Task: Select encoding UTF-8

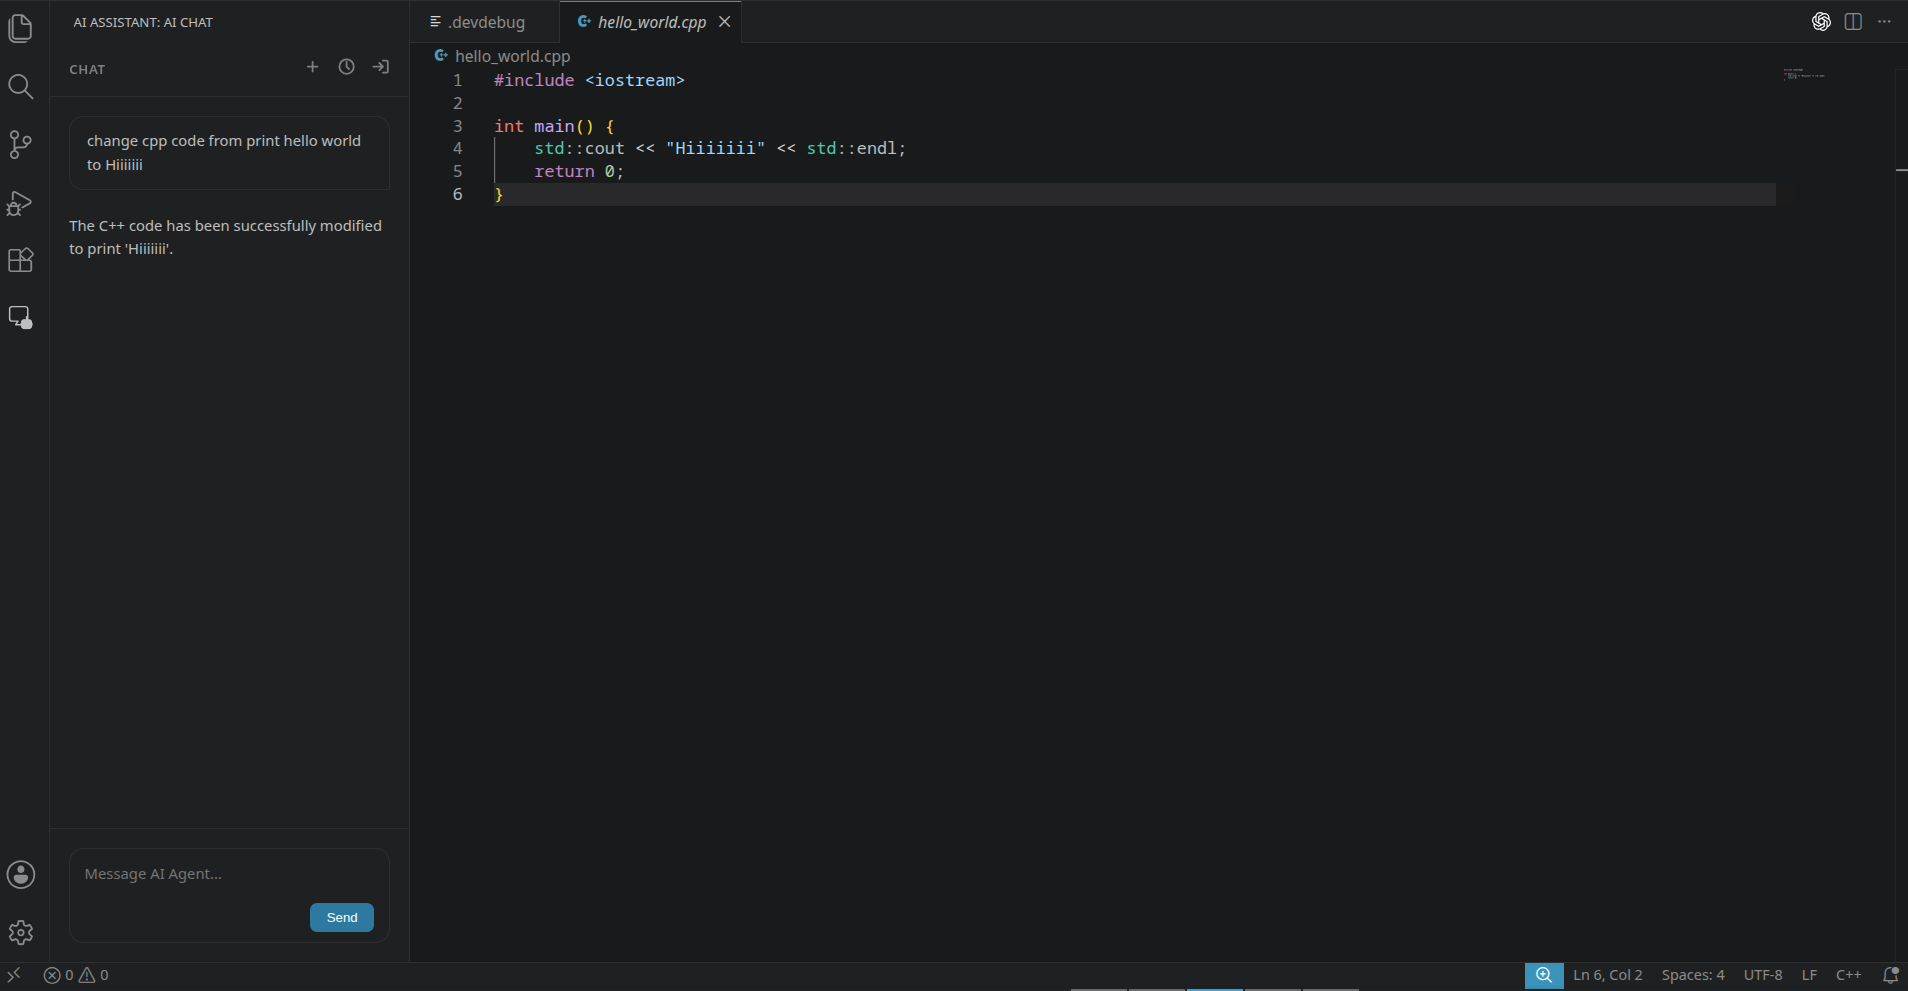Action: click(1763, 975)
